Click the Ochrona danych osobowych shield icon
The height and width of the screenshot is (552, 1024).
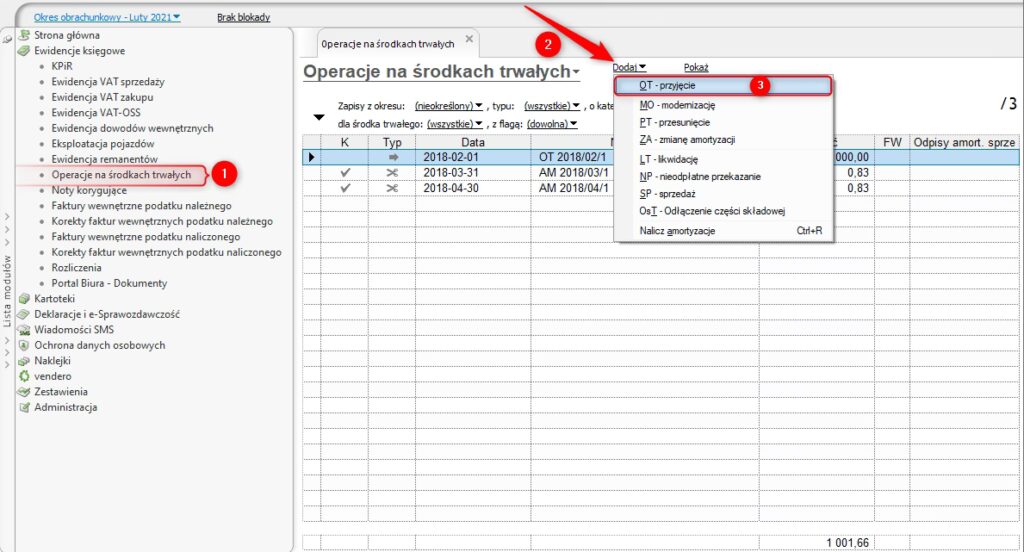25,345
